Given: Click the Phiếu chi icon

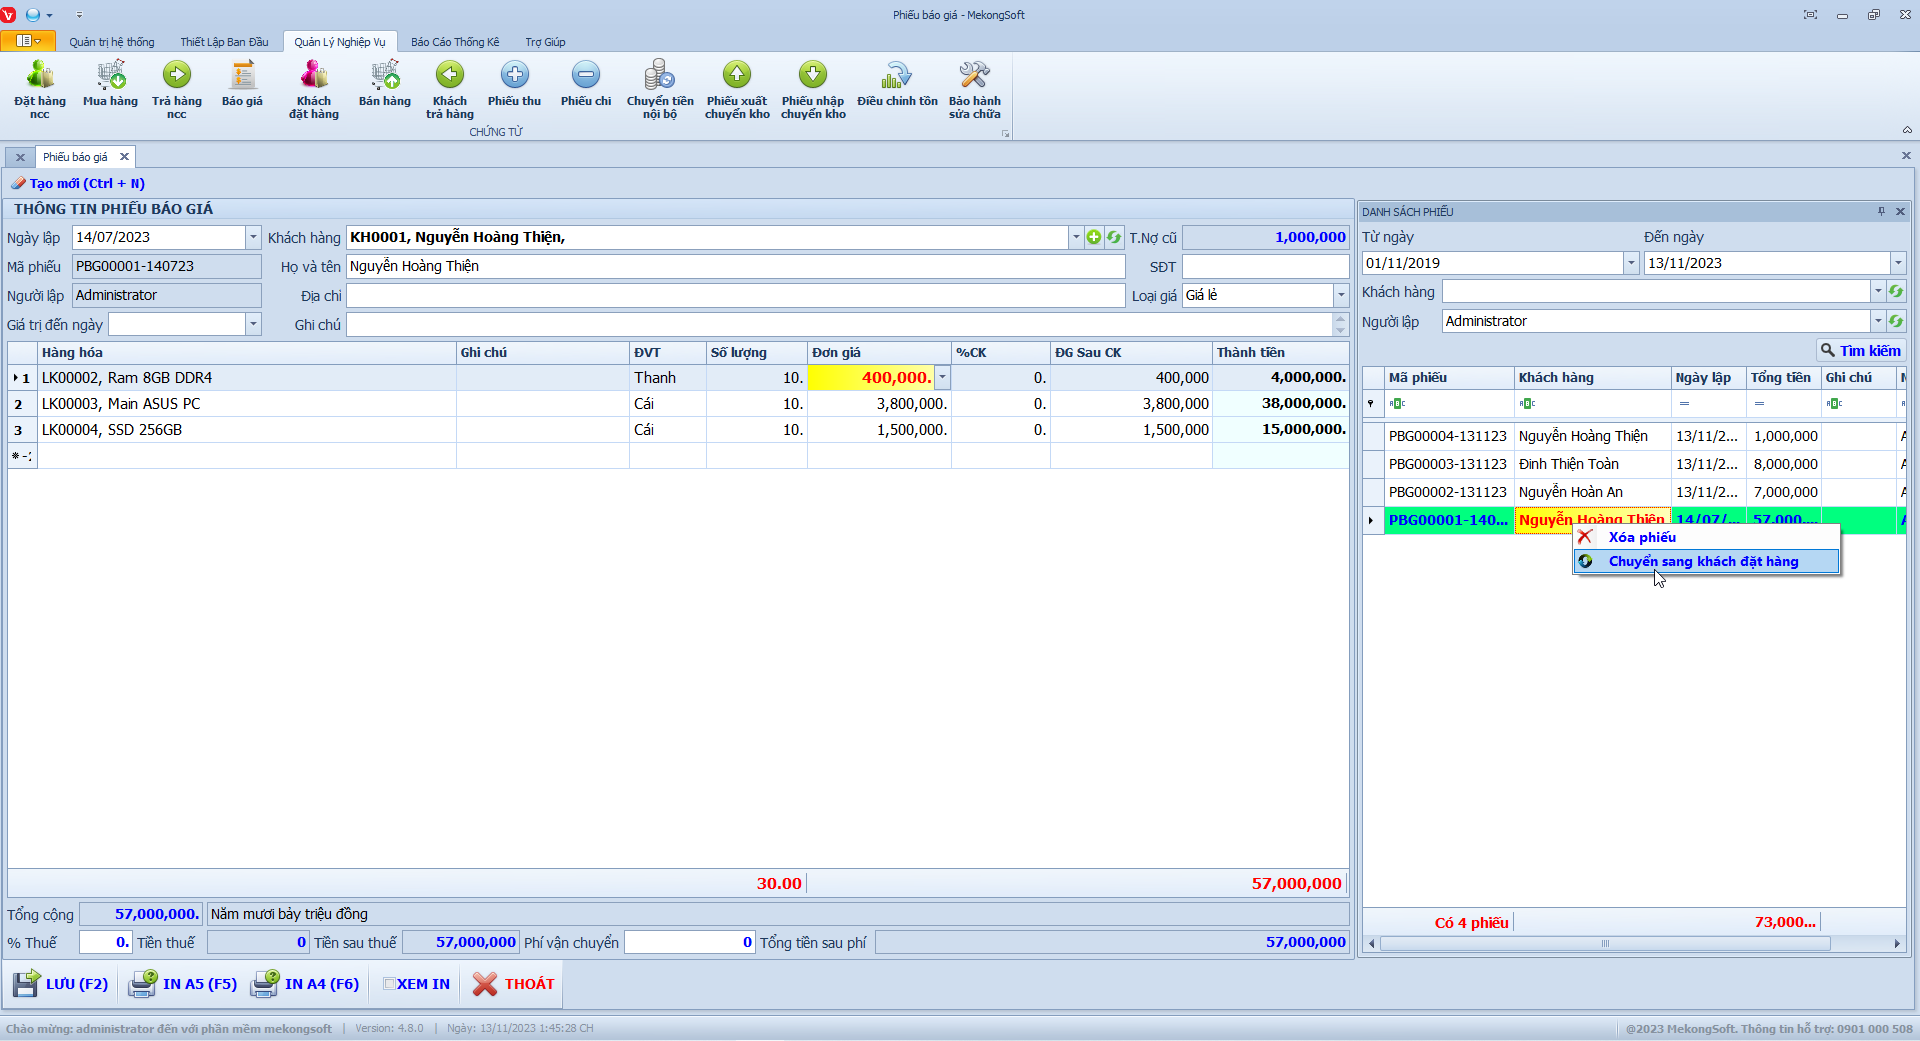Looking at the screenshot, I should [586, 84].
